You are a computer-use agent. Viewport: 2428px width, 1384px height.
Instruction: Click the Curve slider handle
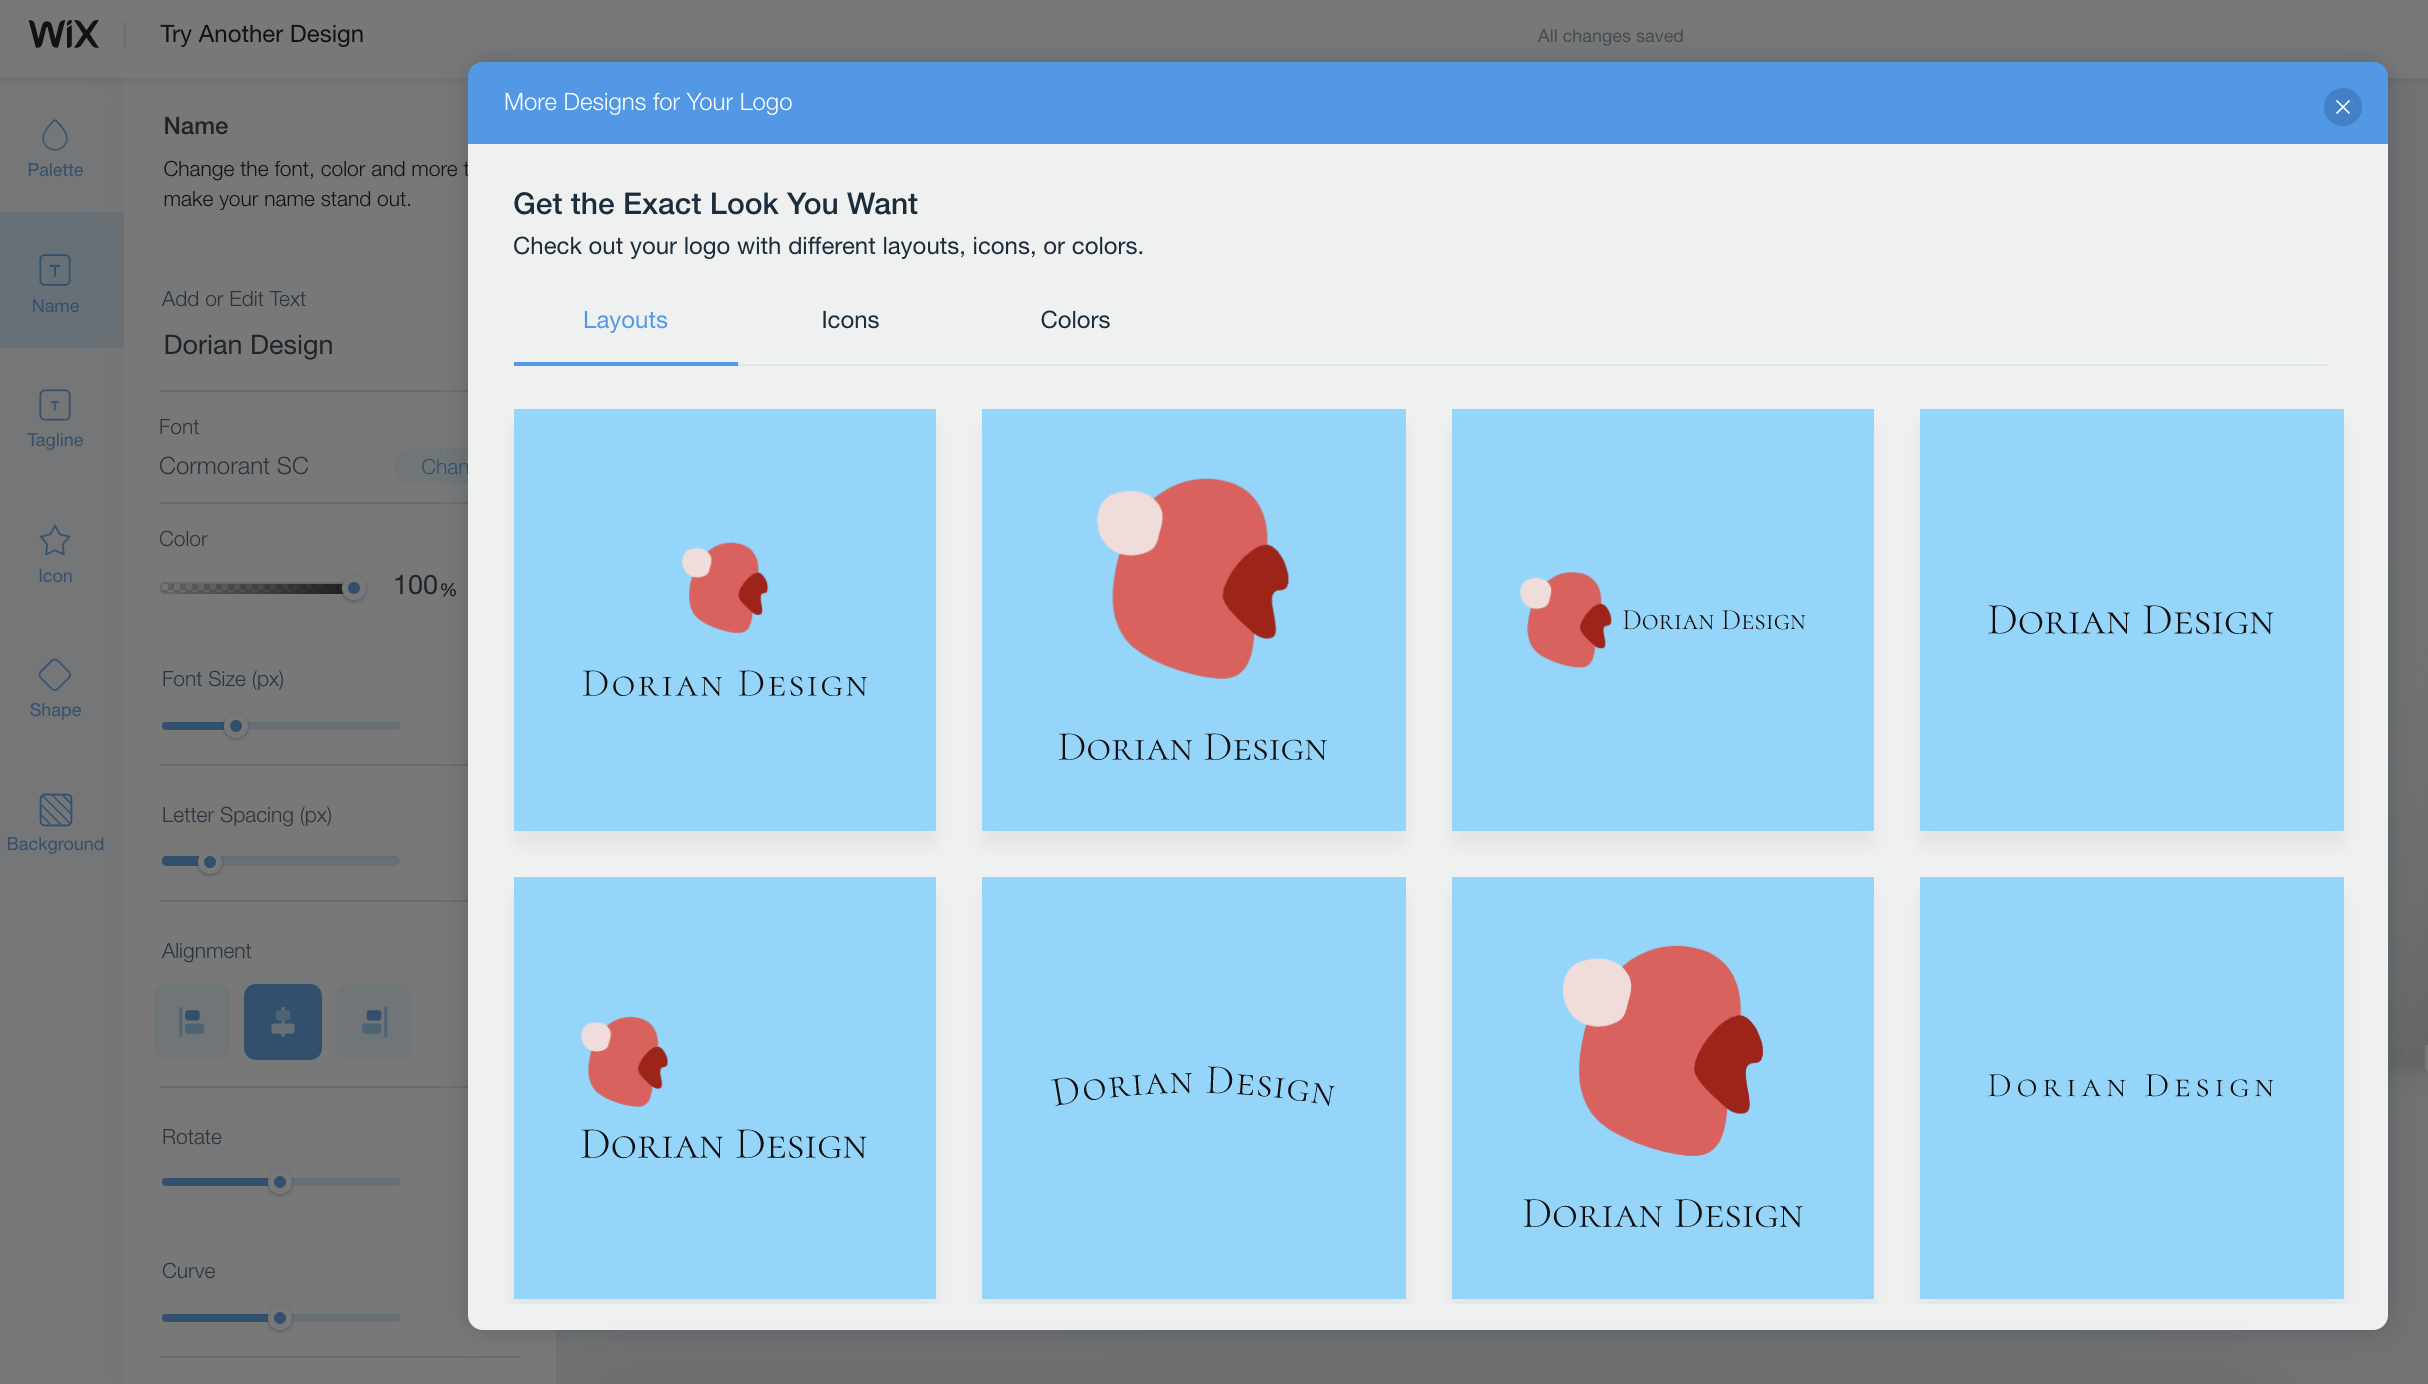click(x=280, y=1318)
